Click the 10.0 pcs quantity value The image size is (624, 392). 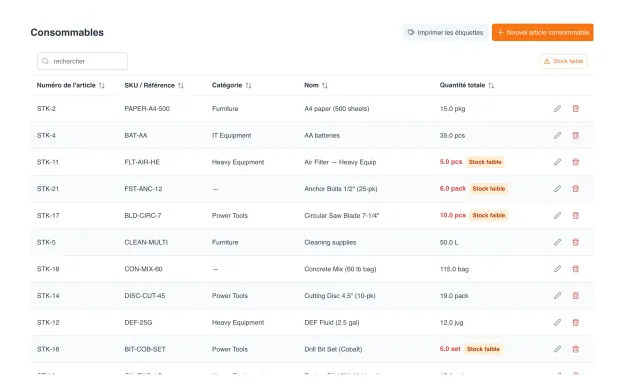(452, 215)
